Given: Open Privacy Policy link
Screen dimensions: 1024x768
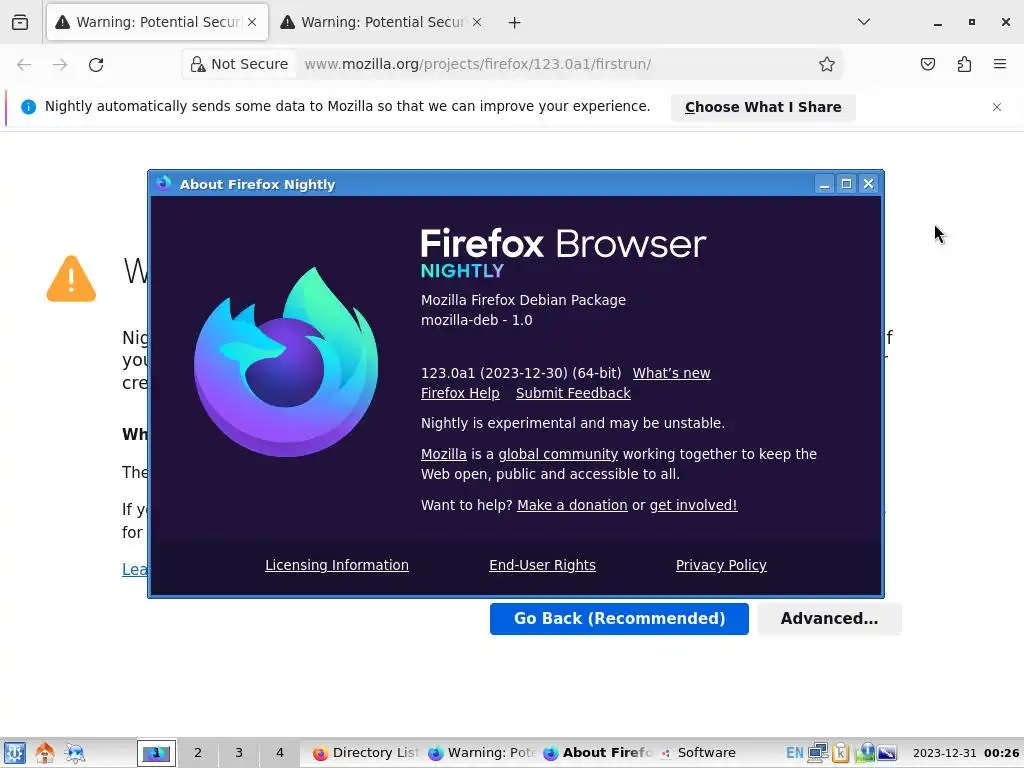Looking at the screenshot, I should coord(721,565).
